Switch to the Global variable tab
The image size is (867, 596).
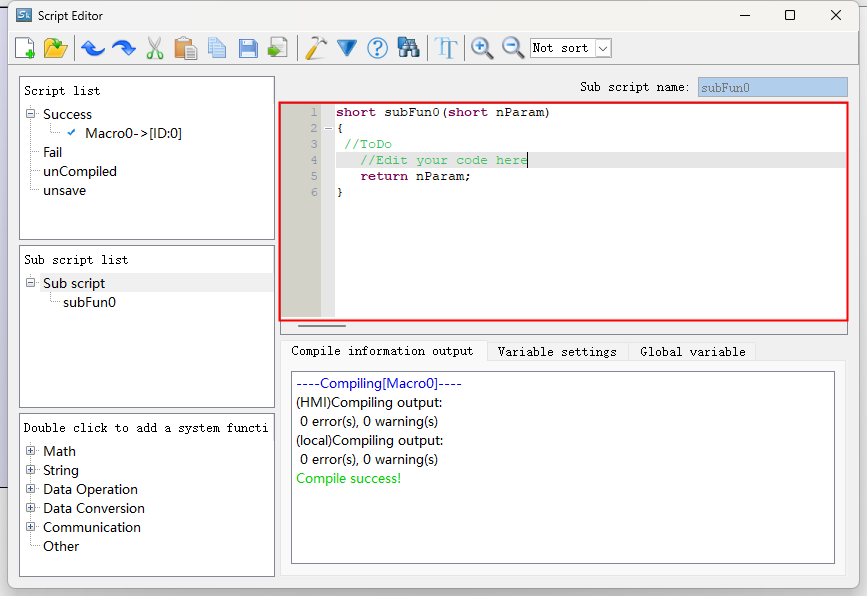(692, 351)
